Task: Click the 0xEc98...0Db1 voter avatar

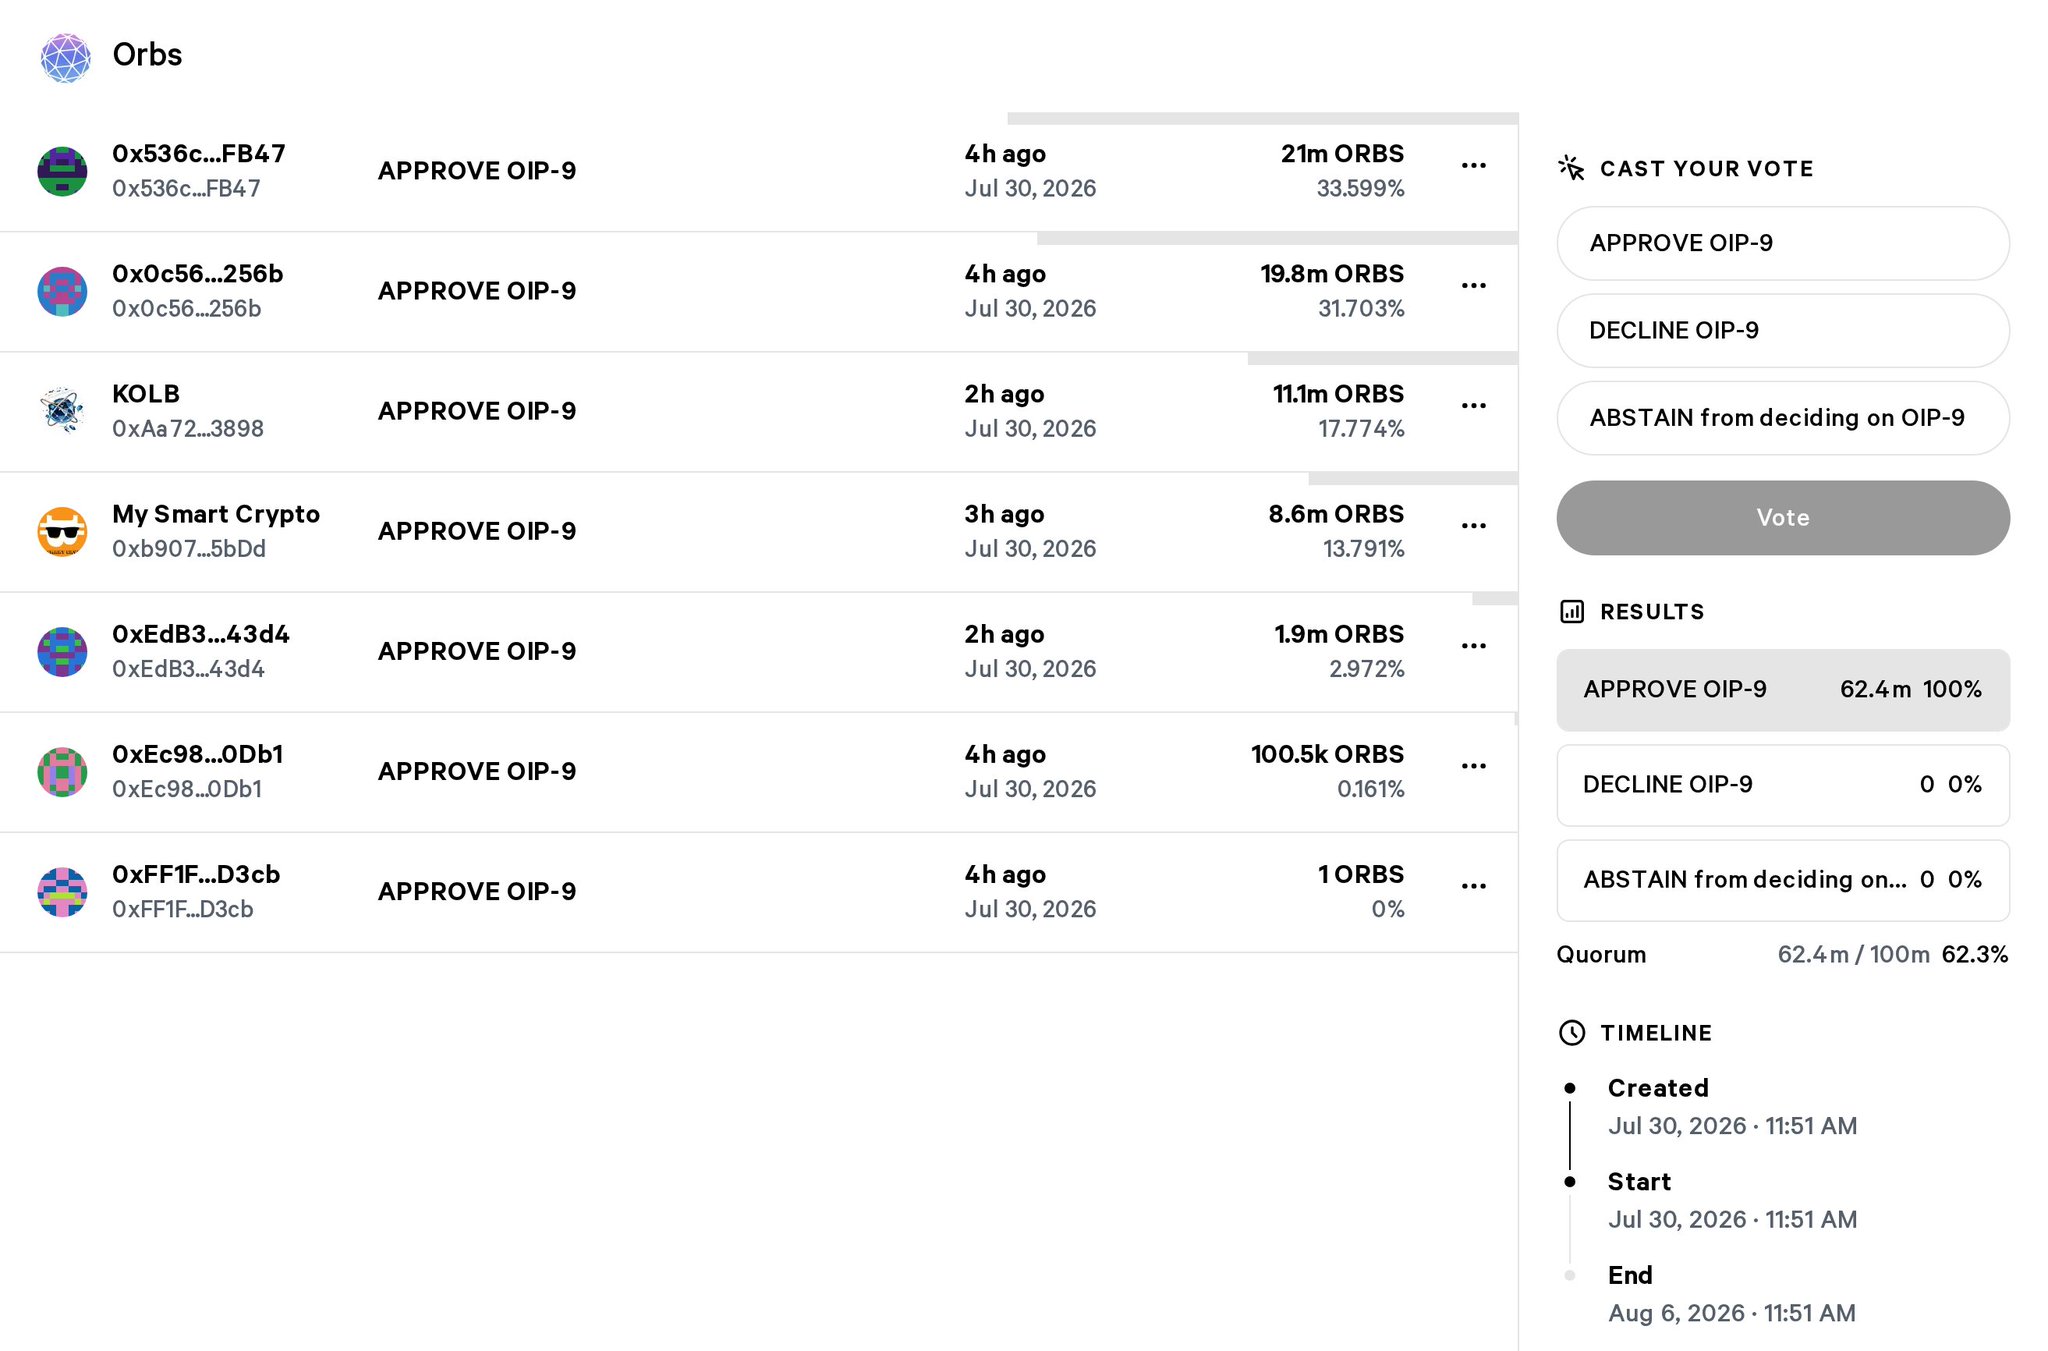Action: (62, 771)
